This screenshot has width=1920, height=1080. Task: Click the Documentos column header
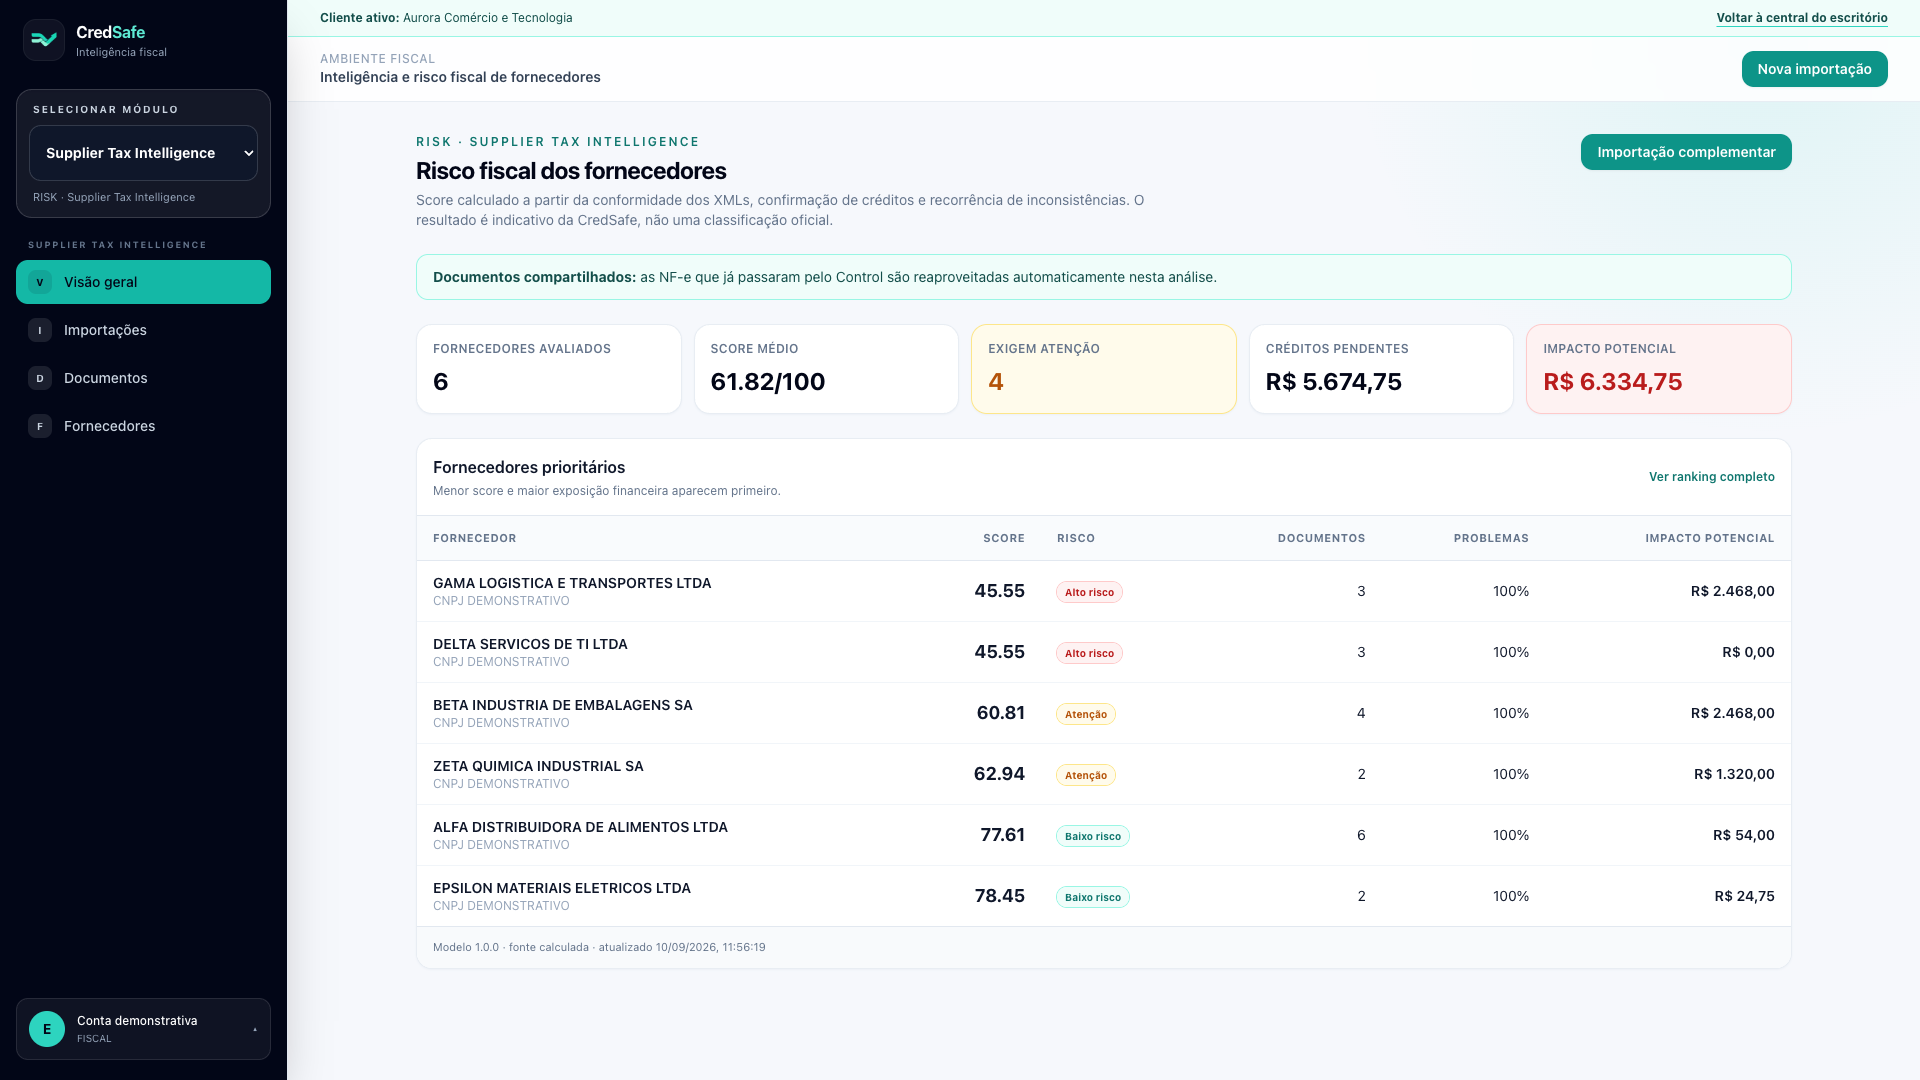pyautogui.click(x=1321, y=538)
